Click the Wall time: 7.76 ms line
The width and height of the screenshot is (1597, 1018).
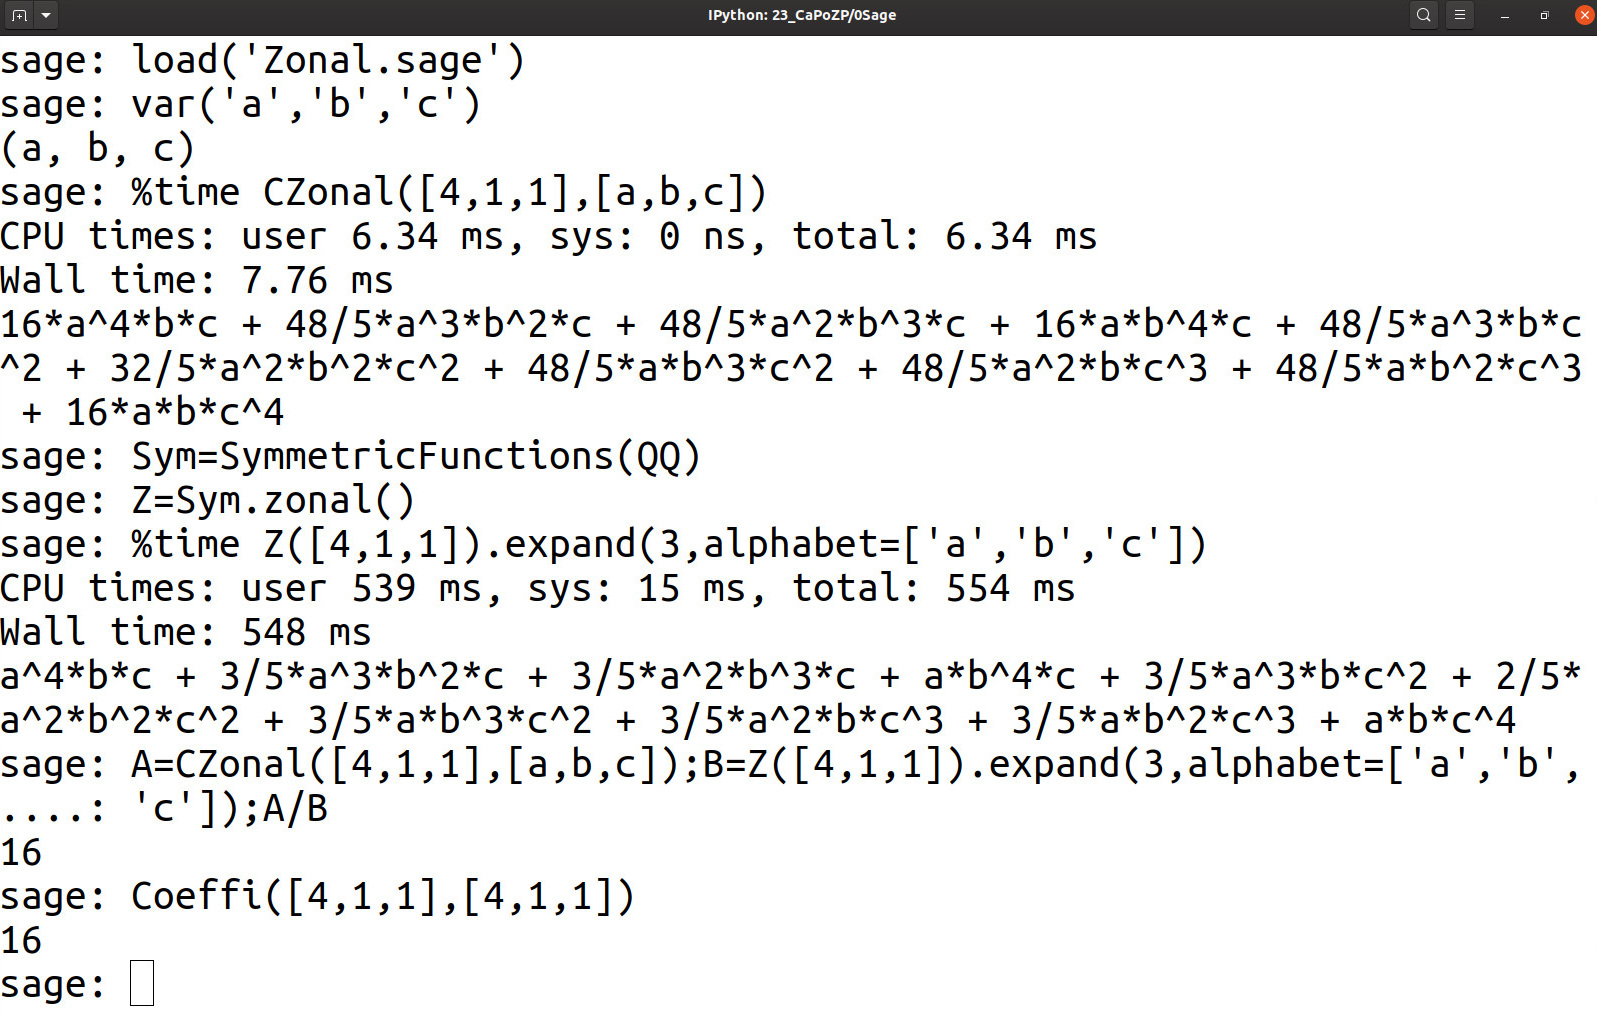(197, 280)
